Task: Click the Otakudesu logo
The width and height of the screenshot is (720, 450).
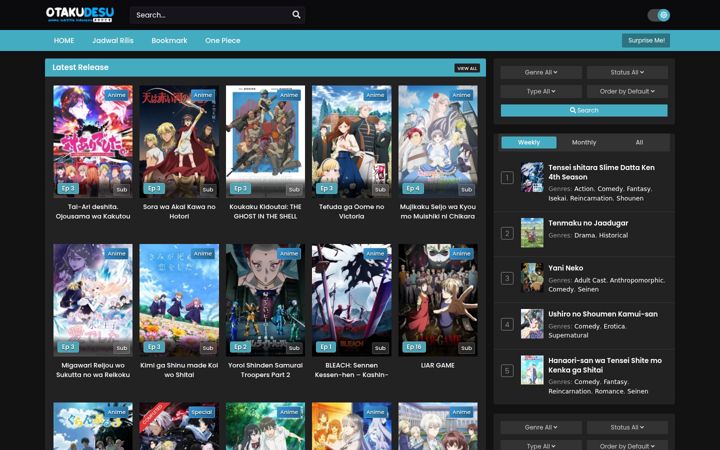Action: pos(80,15)
